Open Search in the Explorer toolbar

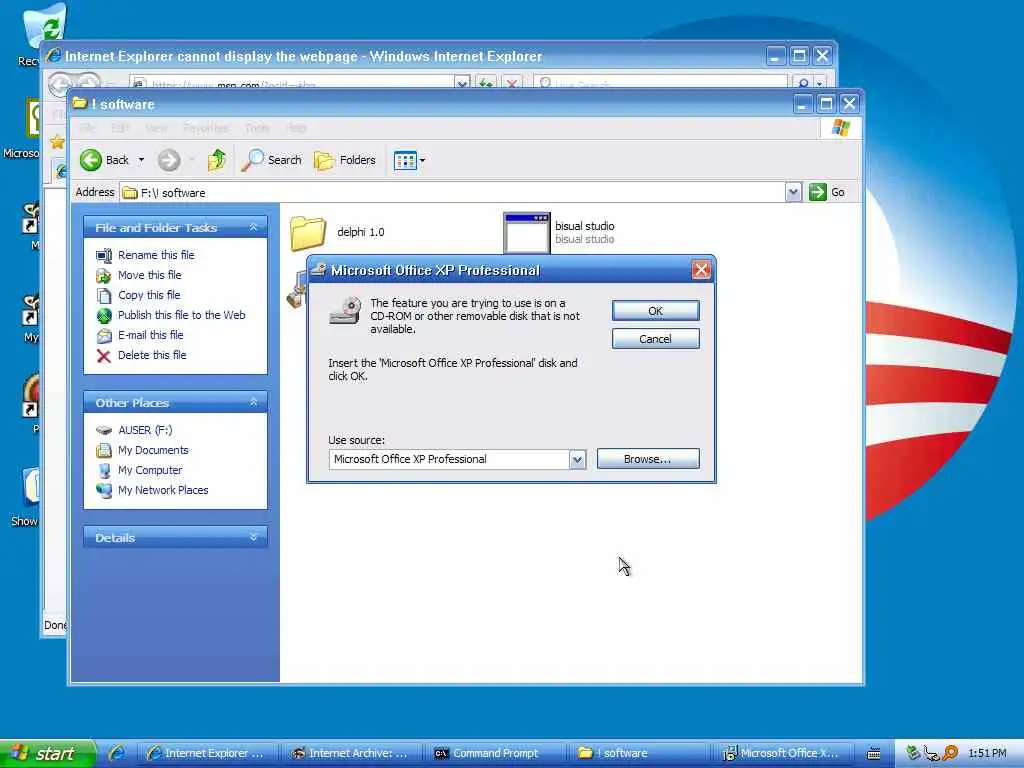click(x=271, y=160)
